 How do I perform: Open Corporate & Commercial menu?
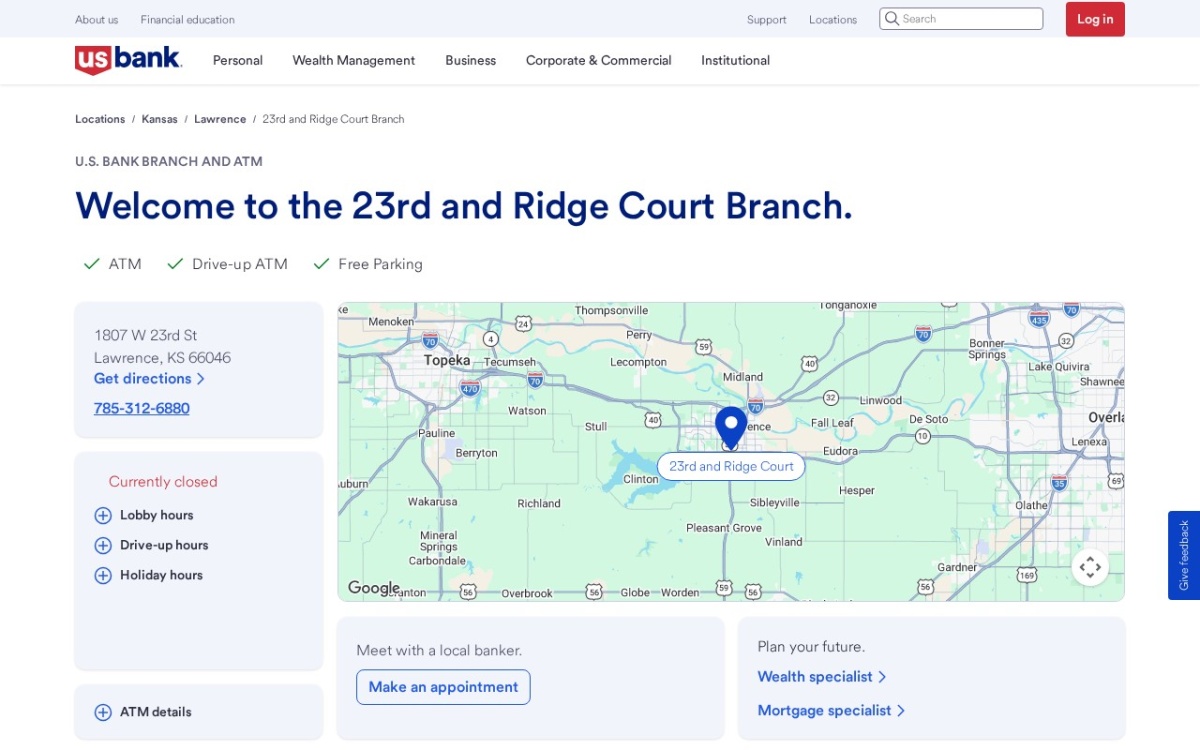tap(599, 60)
